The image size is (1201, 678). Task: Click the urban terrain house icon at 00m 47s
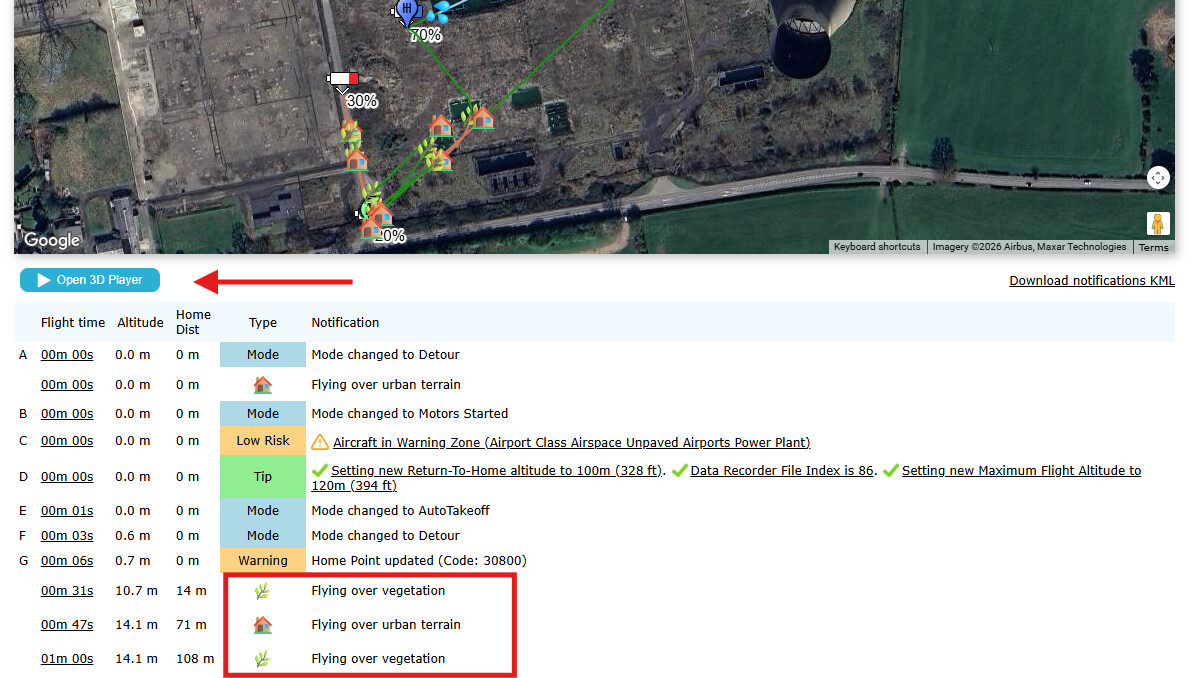point(262,625)
